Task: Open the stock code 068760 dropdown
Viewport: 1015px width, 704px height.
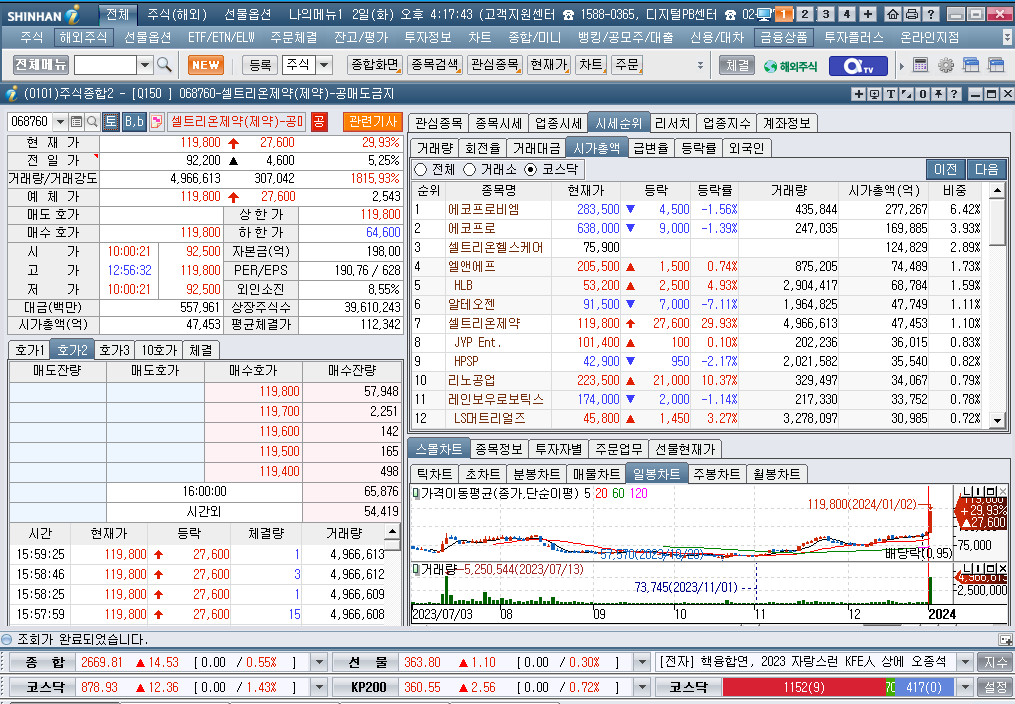Action: pyautogui.click(x=60, y=122)
